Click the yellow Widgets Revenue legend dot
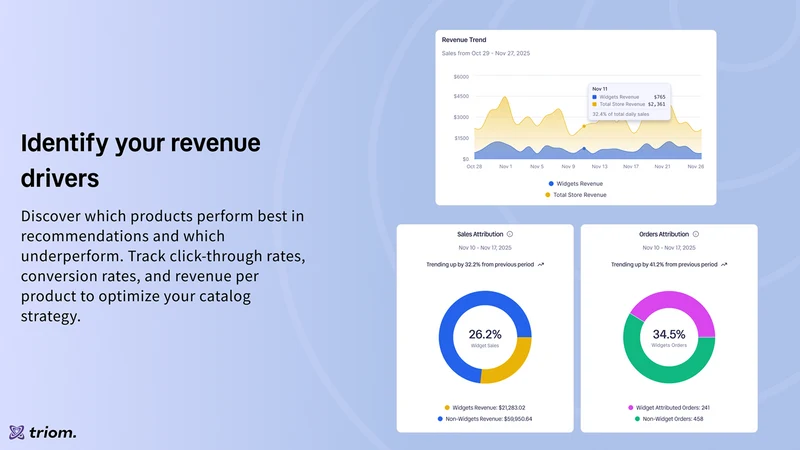Viewport: 800px width, 450px height. tap(447, 408)
